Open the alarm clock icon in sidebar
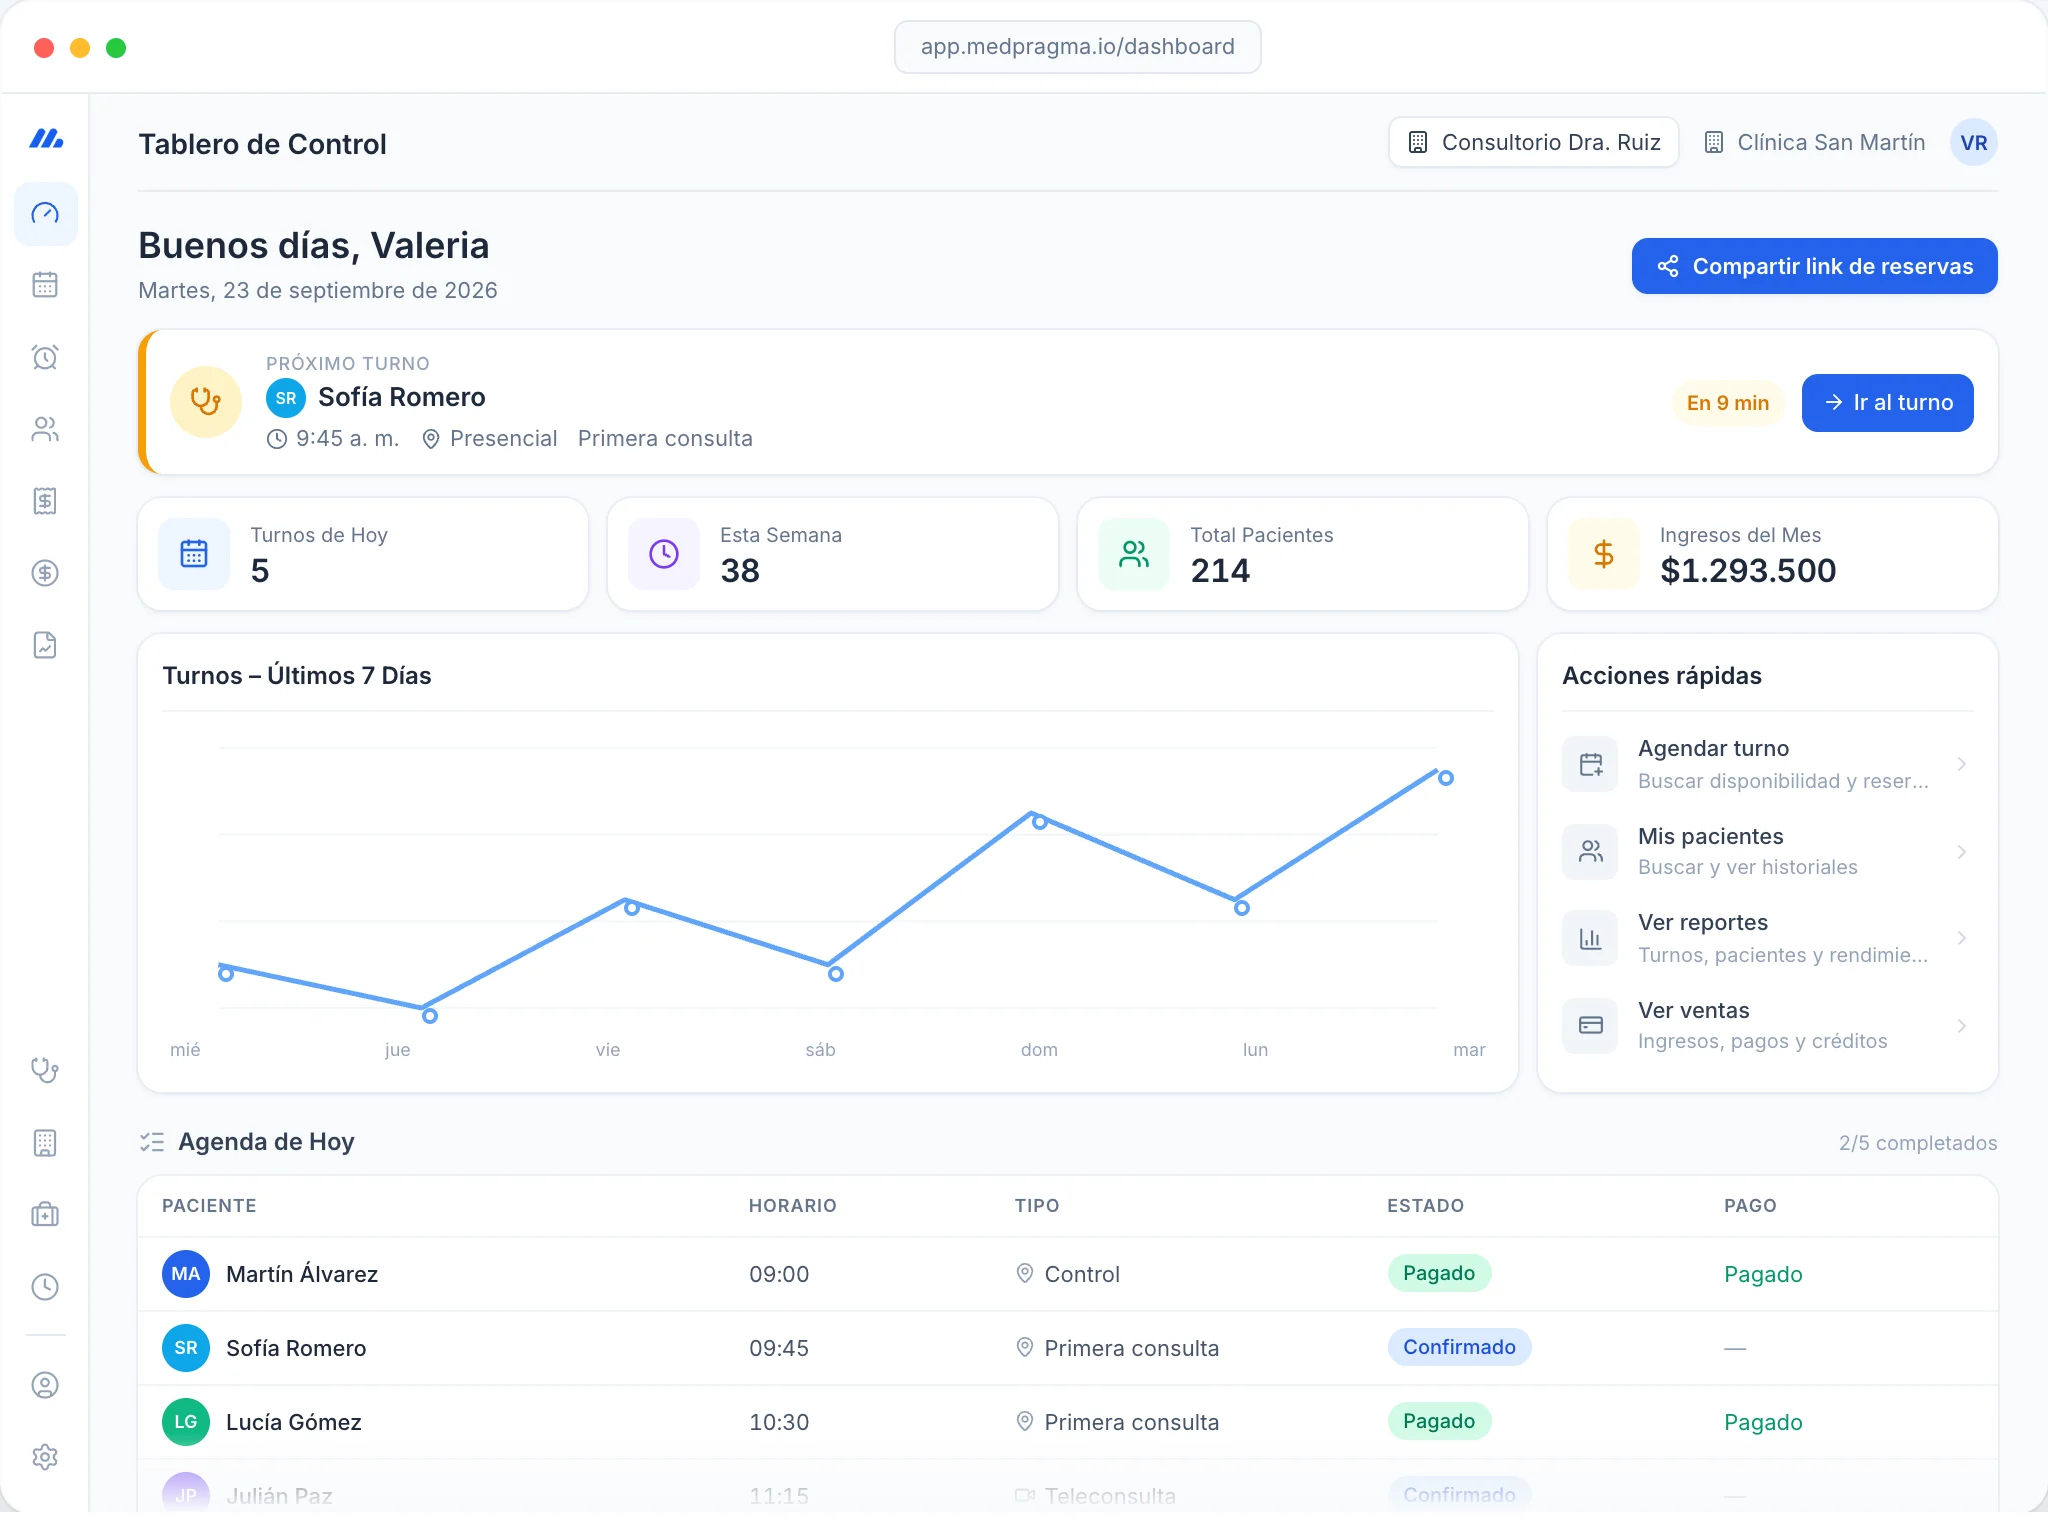 pos(45,357)
